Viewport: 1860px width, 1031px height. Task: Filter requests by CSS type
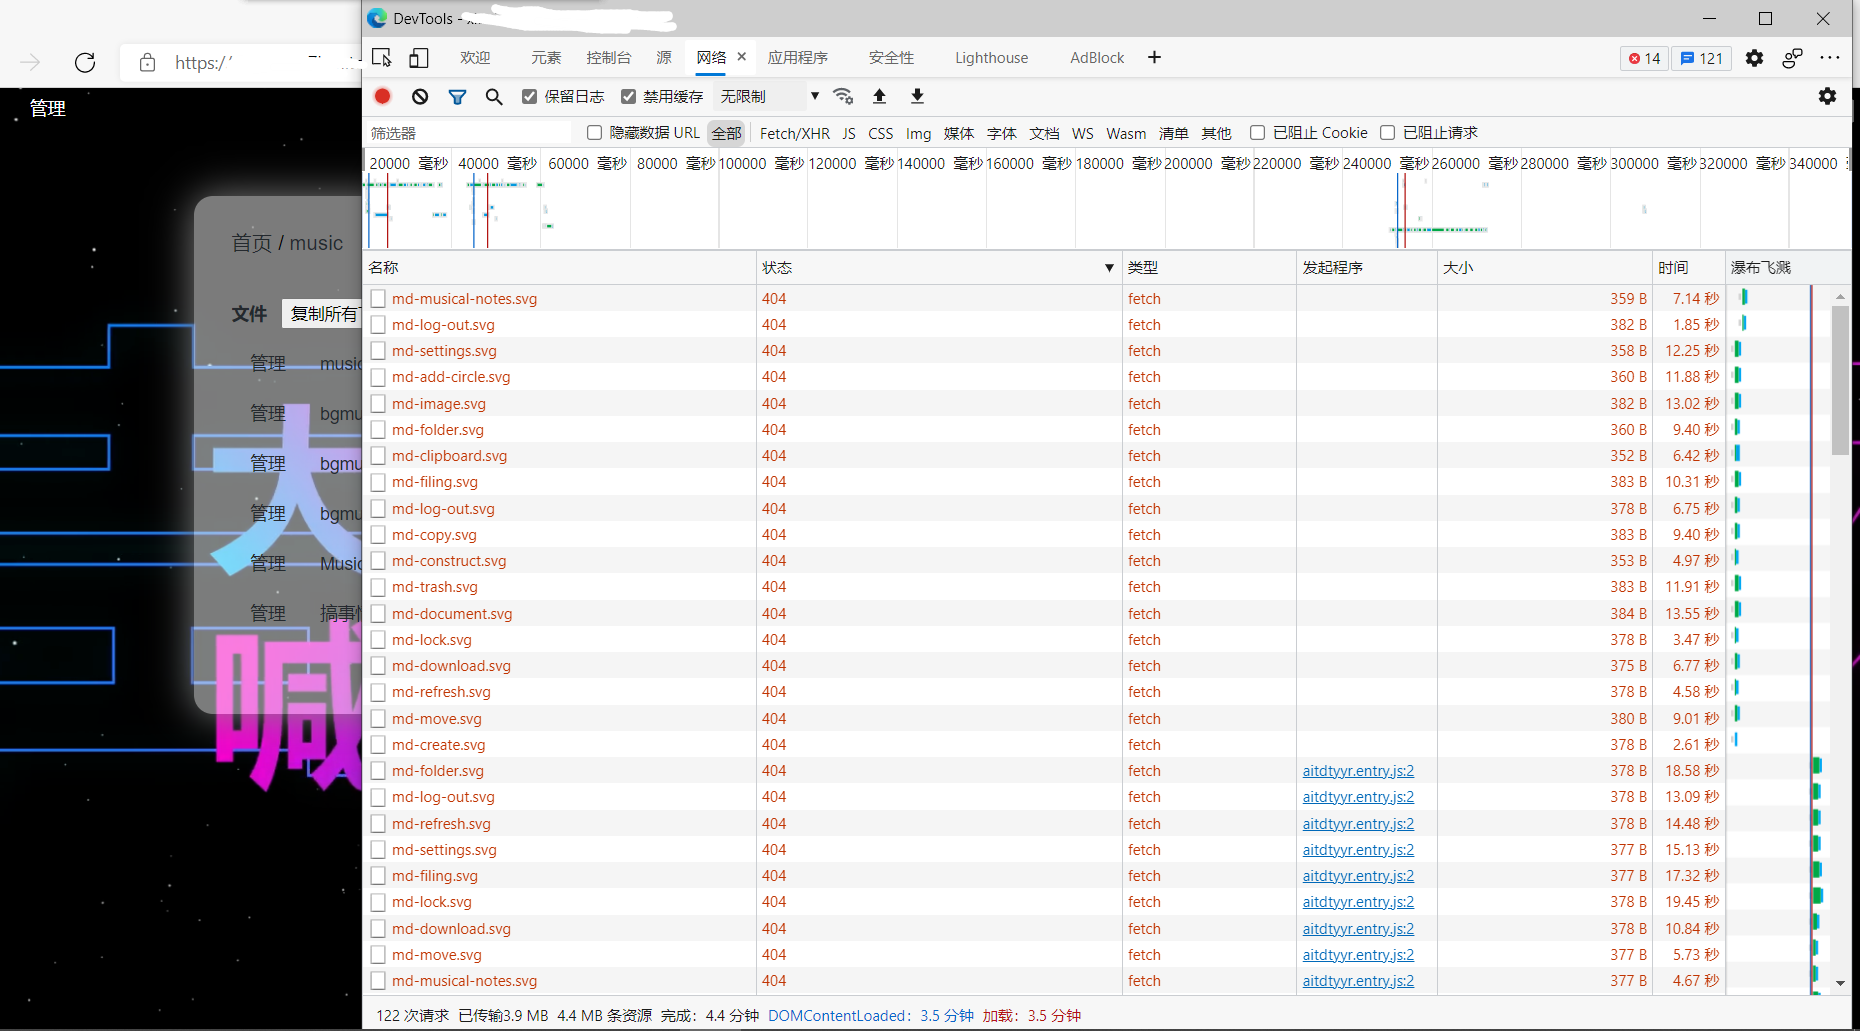point(880,133)
